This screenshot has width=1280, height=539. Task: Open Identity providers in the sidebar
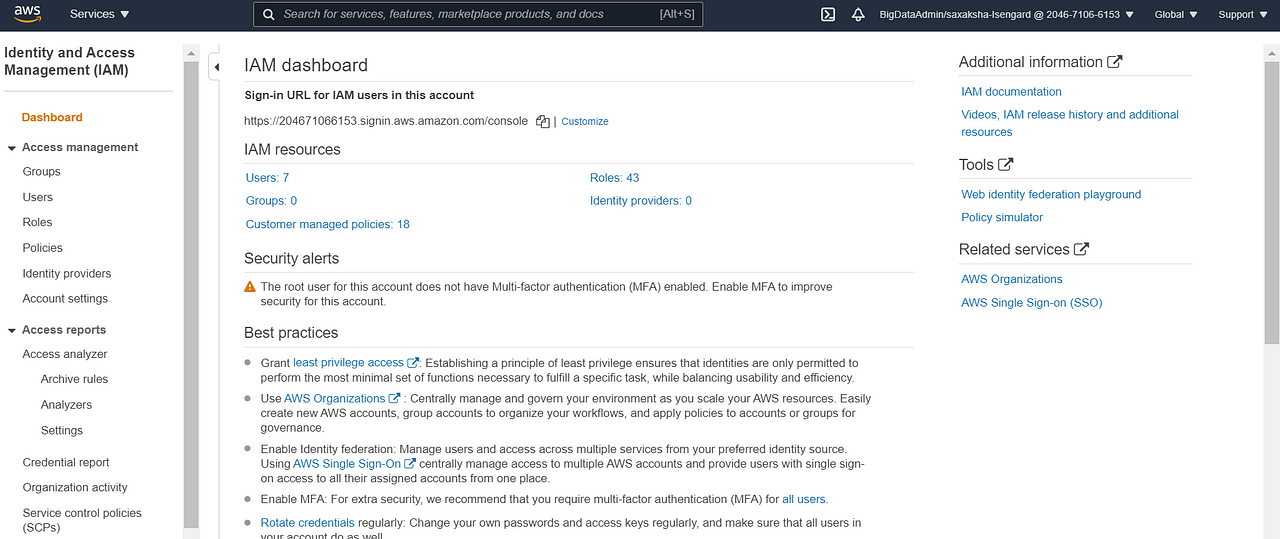(x=67, y=273)
